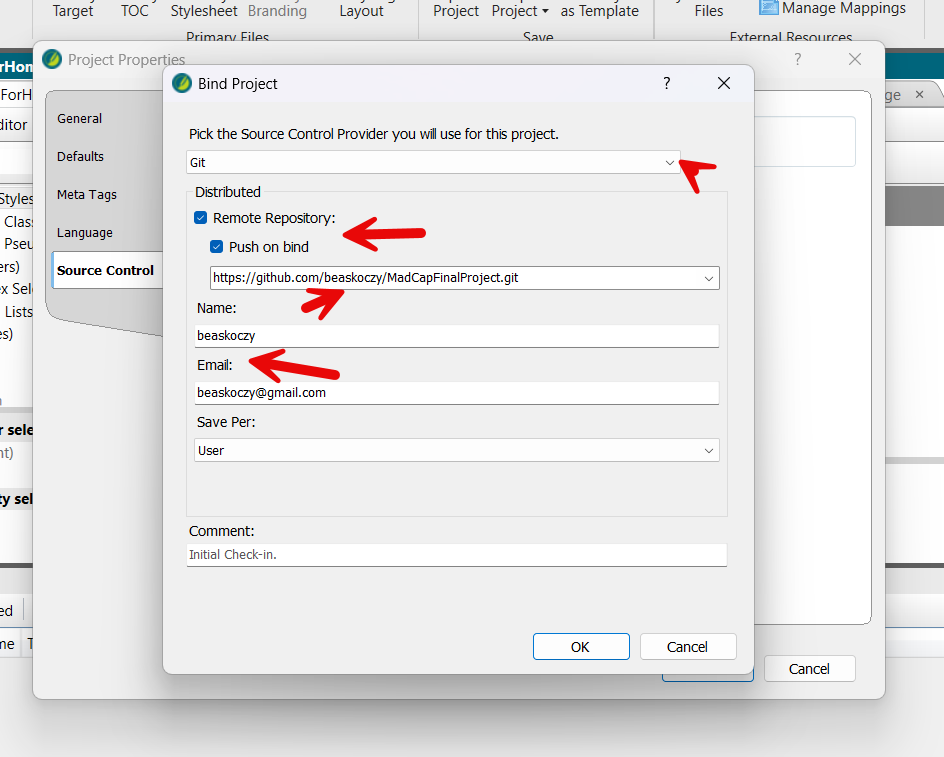The height and width of the screenshot is (757, 944).
Task: Click the Comment field reading Initial Check-in
Action: pos(456,555)
